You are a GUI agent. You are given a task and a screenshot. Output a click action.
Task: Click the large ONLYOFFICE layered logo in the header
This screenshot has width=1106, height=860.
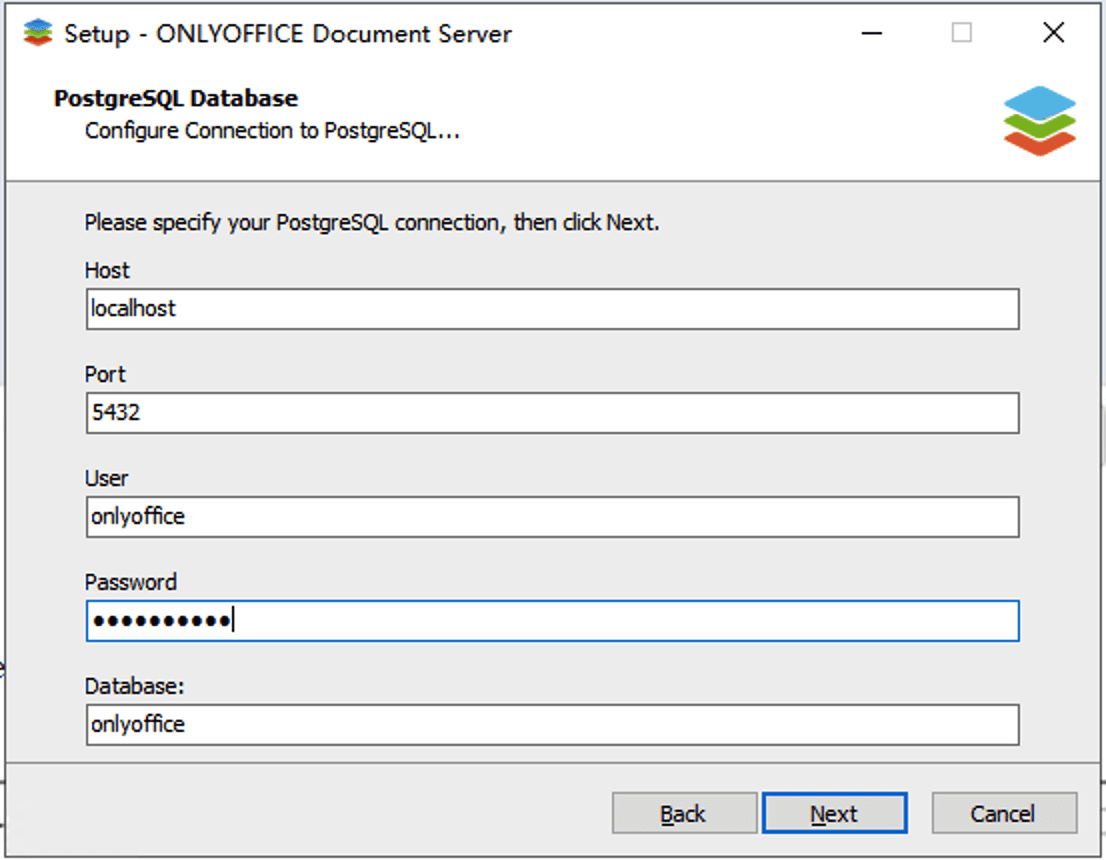(1040, 120)
